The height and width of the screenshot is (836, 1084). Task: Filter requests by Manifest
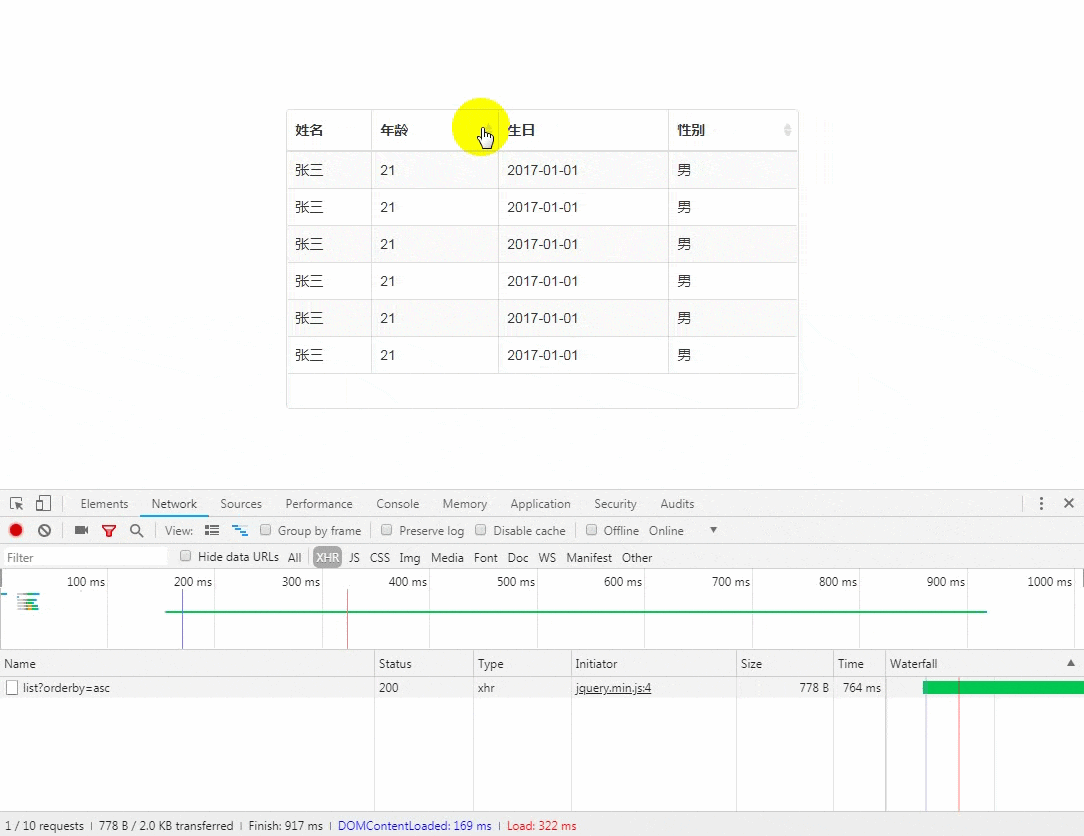point(589,557)
